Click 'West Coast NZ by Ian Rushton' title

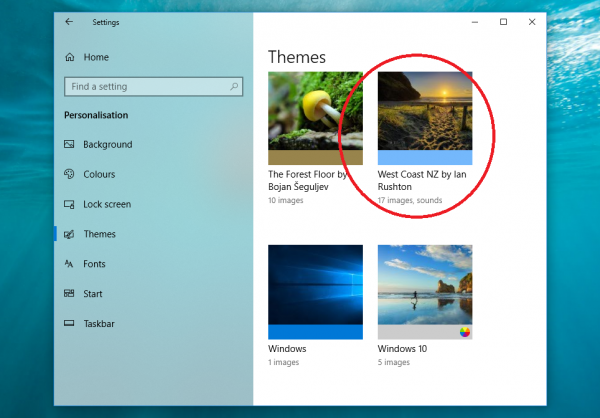422,180
